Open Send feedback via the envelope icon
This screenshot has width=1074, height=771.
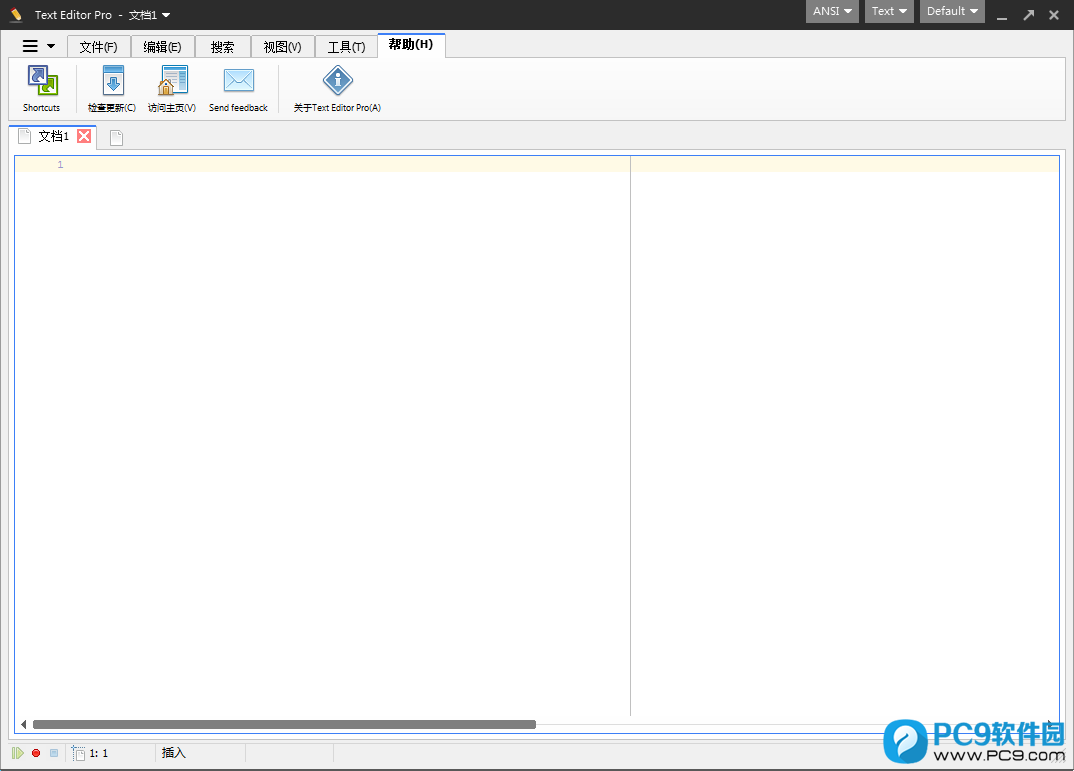tap(238, 80)
